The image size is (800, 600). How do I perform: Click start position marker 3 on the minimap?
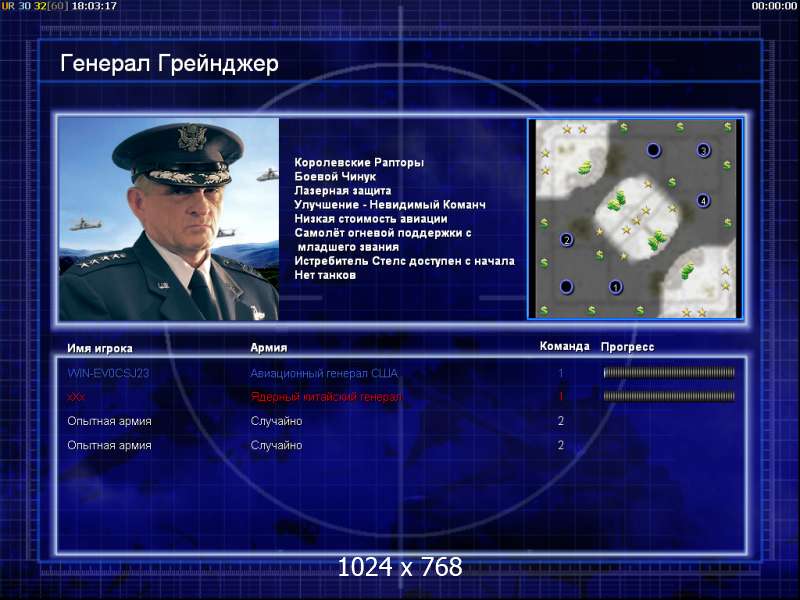pos(704,151)
